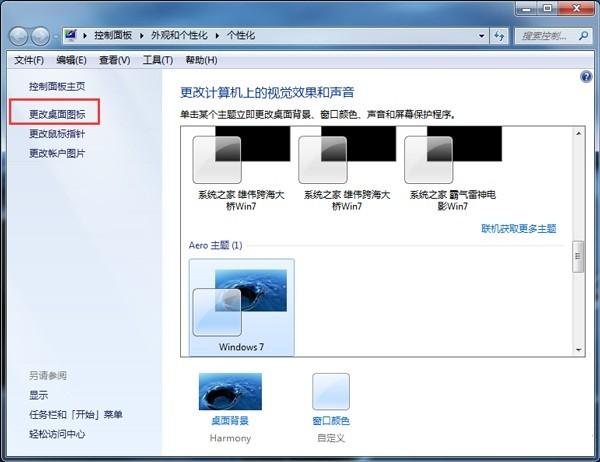Click 控制面板 in the address breadcrumb

tap(113, 36)
